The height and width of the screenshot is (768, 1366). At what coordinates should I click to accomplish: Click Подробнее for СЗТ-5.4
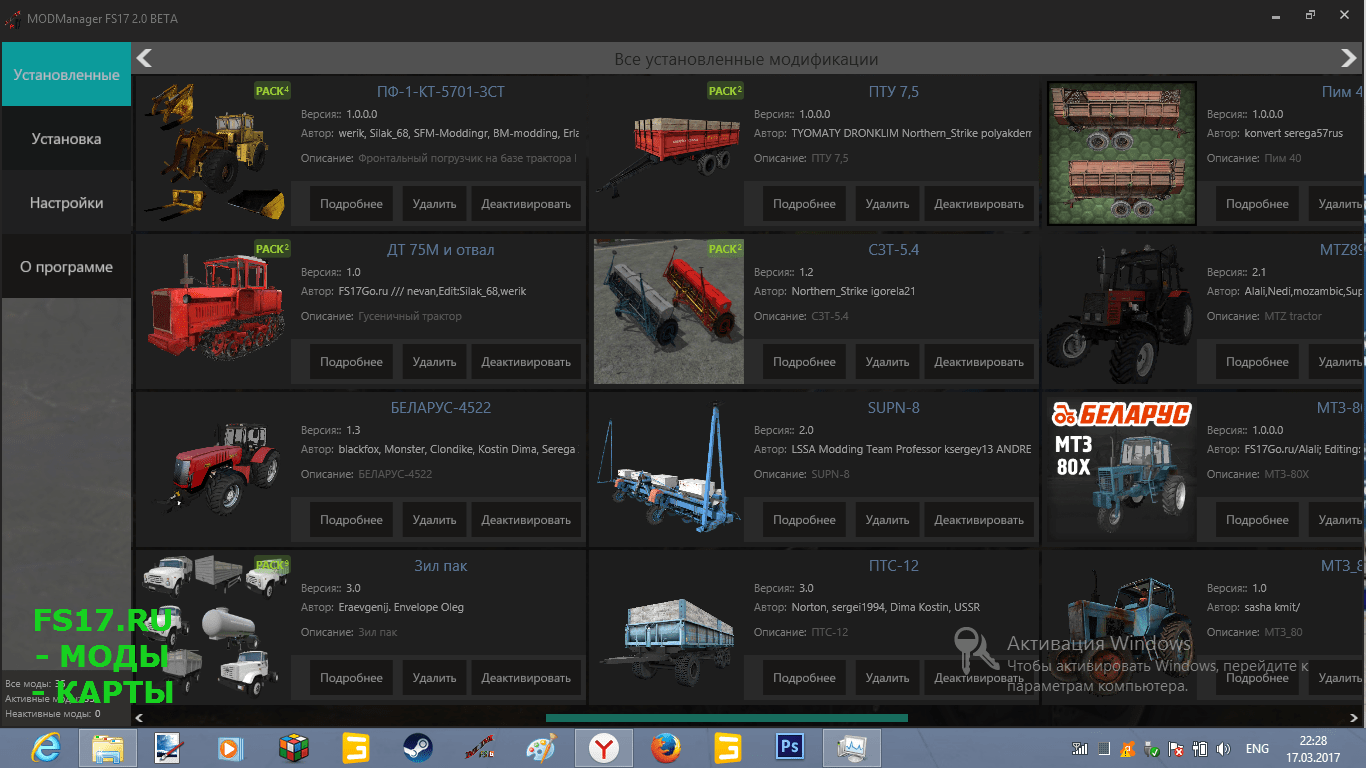pos(804,361)
